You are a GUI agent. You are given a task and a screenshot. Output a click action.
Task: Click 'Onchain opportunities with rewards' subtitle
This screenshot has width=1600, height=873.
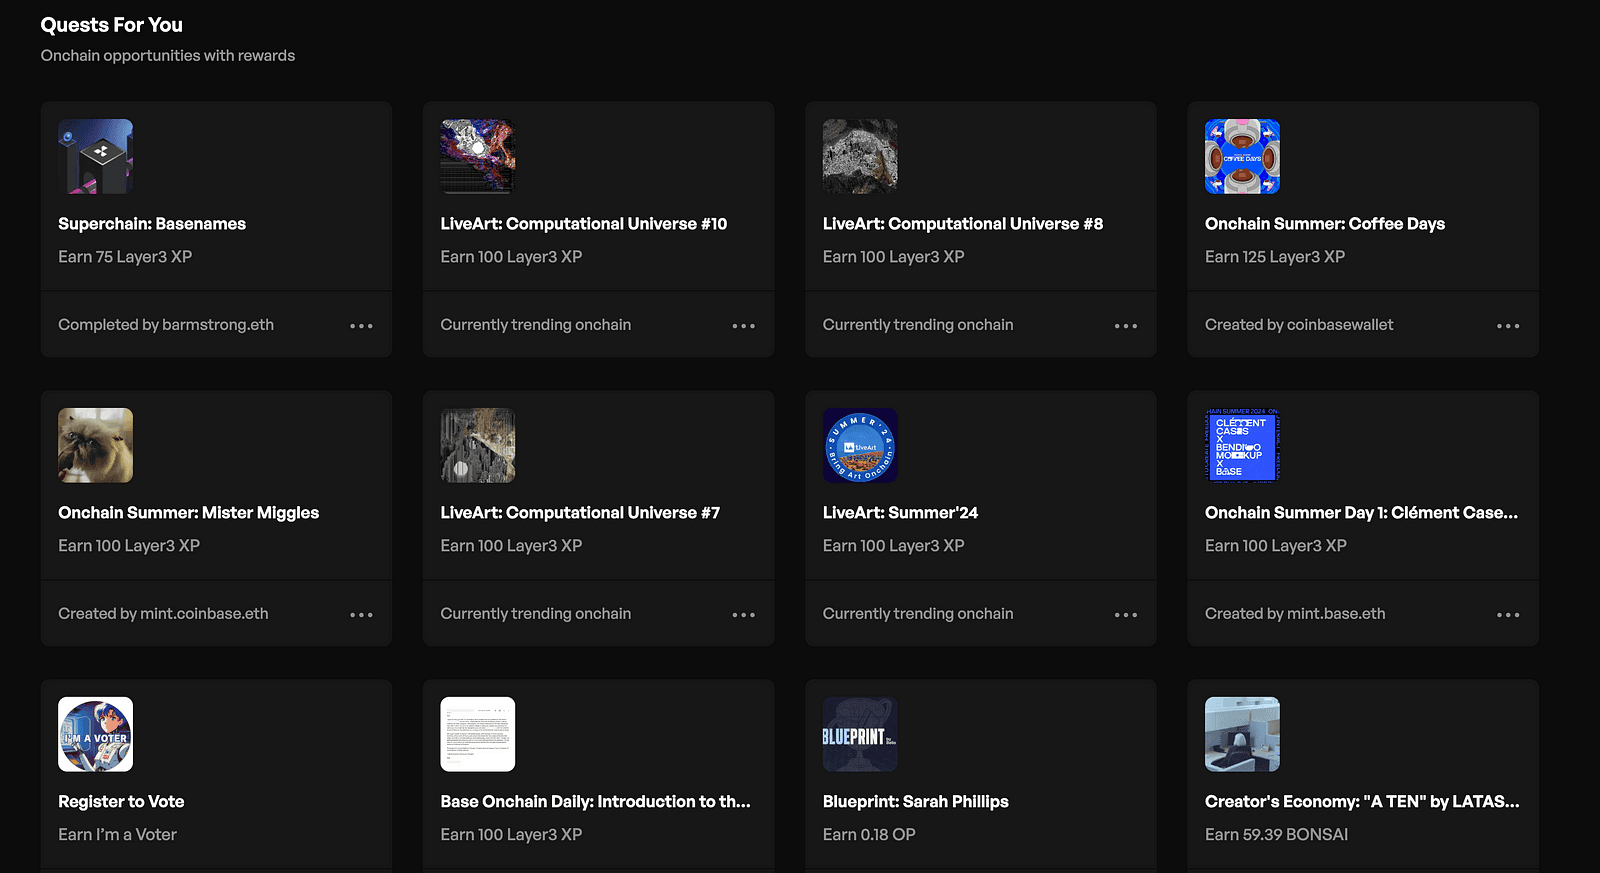(168, 56)
